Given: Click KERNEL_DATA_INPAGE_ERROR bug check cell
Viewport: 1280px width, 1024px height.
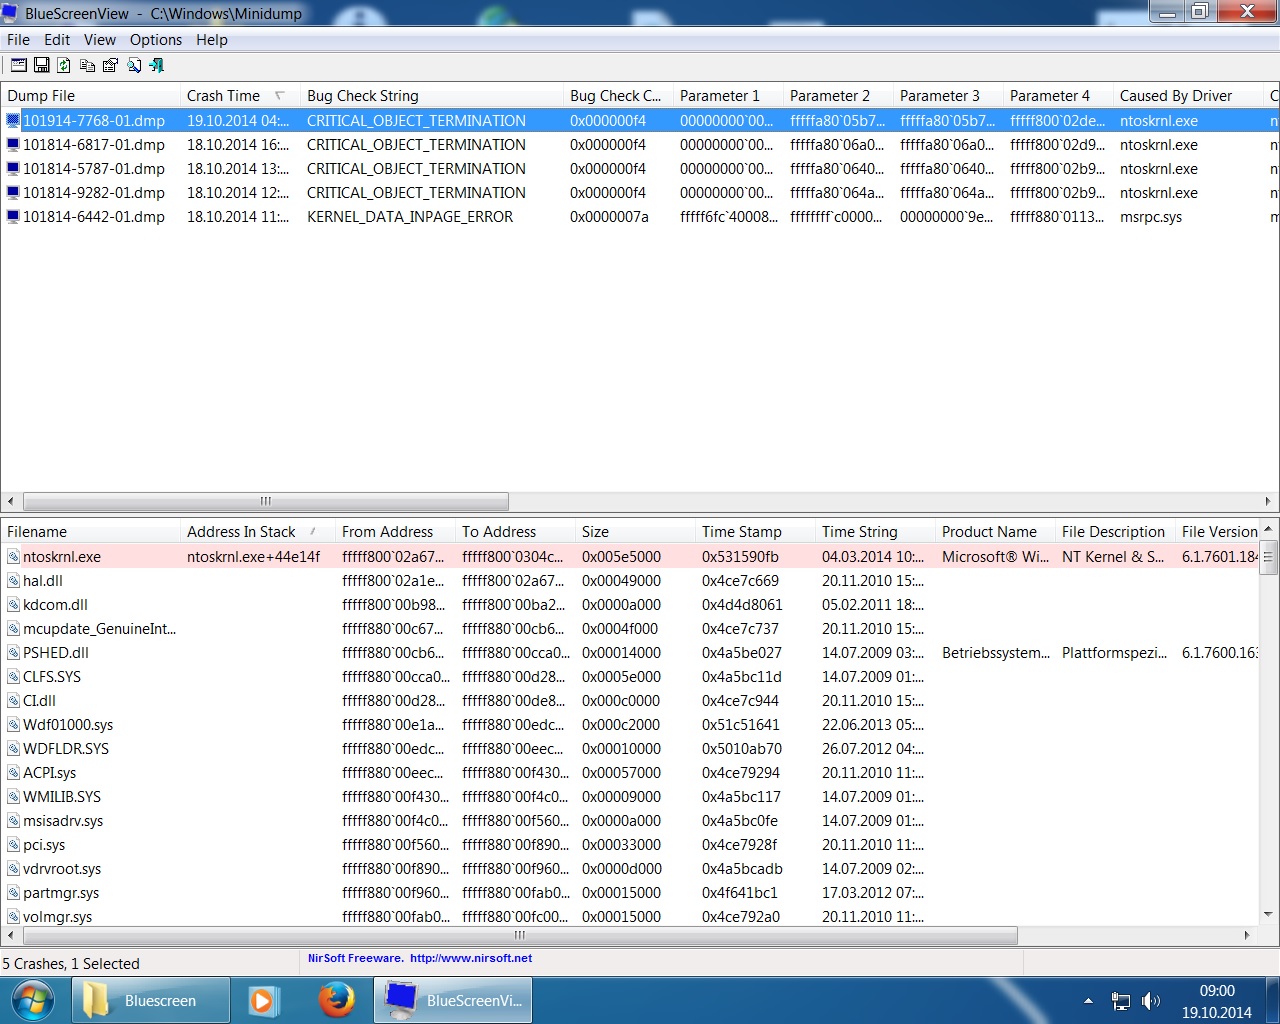Looking at the screenshot, I should [x=410, y=216].
